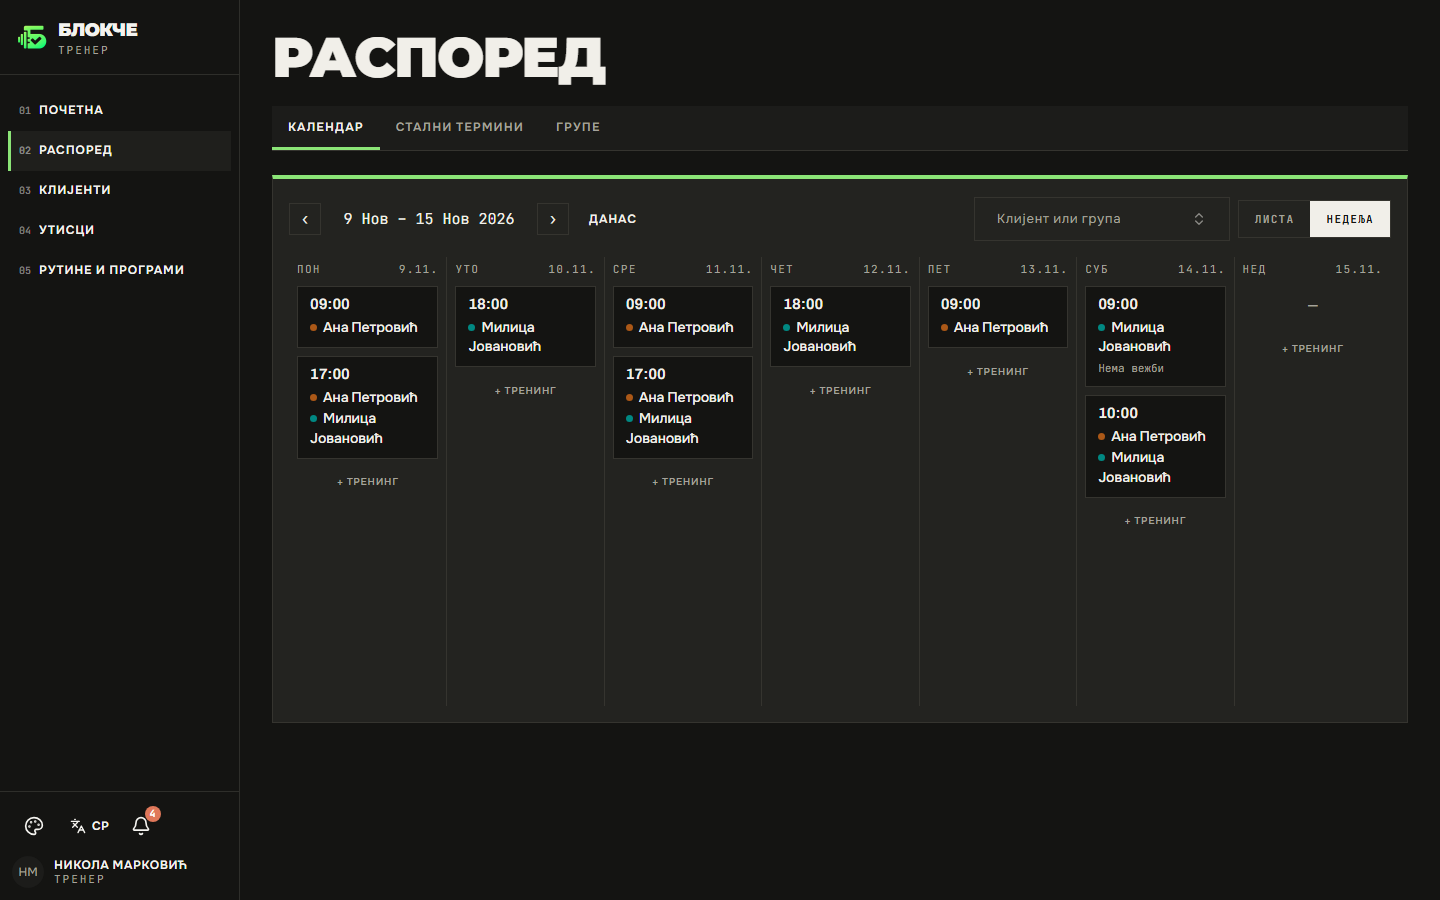Add training on Friday 13.11.
This screenshot has width=1440, height=900.
(998, 372)
